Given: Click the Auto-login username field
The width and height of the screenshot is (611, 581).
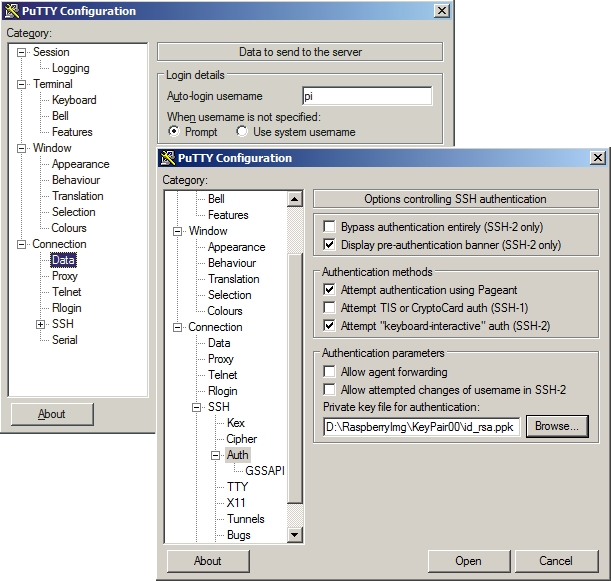Looking at the screenshot, I should click(366, 96).
